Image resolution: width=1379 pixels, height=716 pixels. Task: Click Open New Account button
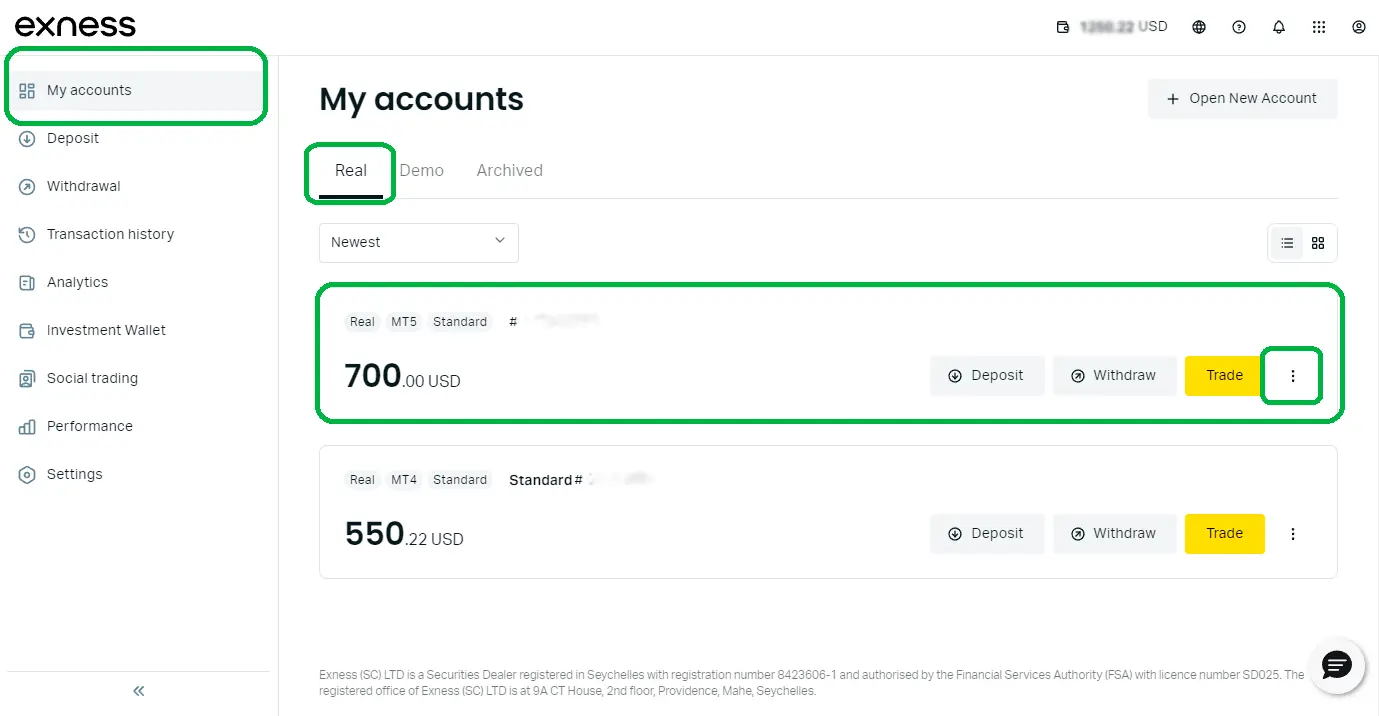[1242, 99]
